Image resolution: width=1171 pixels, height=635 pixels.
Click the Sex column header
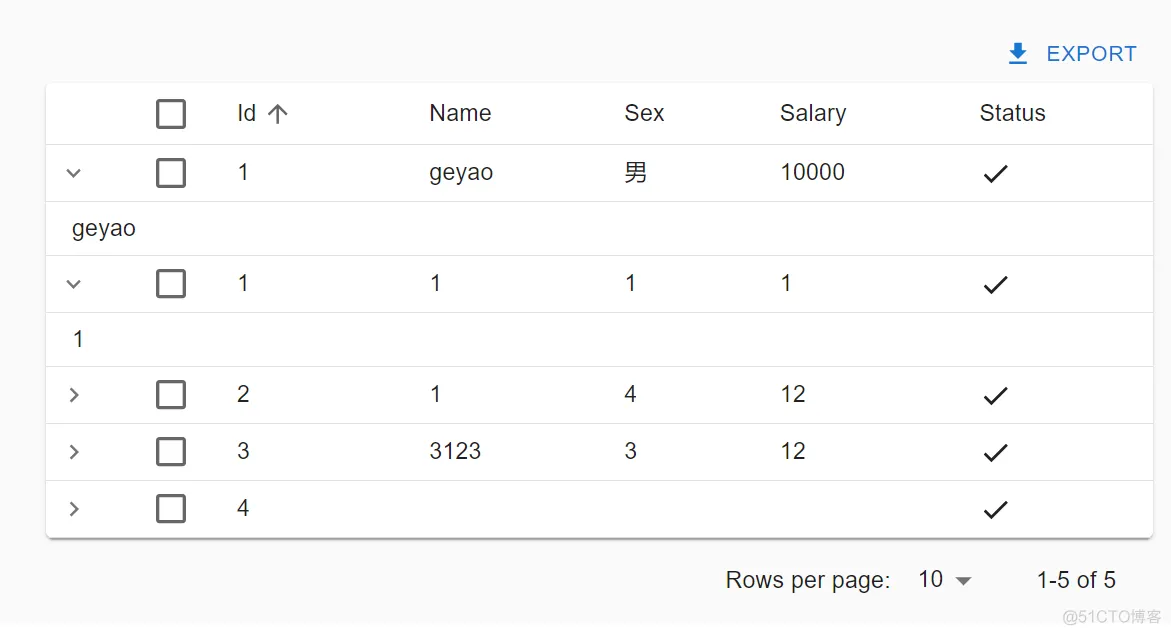click(x=644, y=114)
